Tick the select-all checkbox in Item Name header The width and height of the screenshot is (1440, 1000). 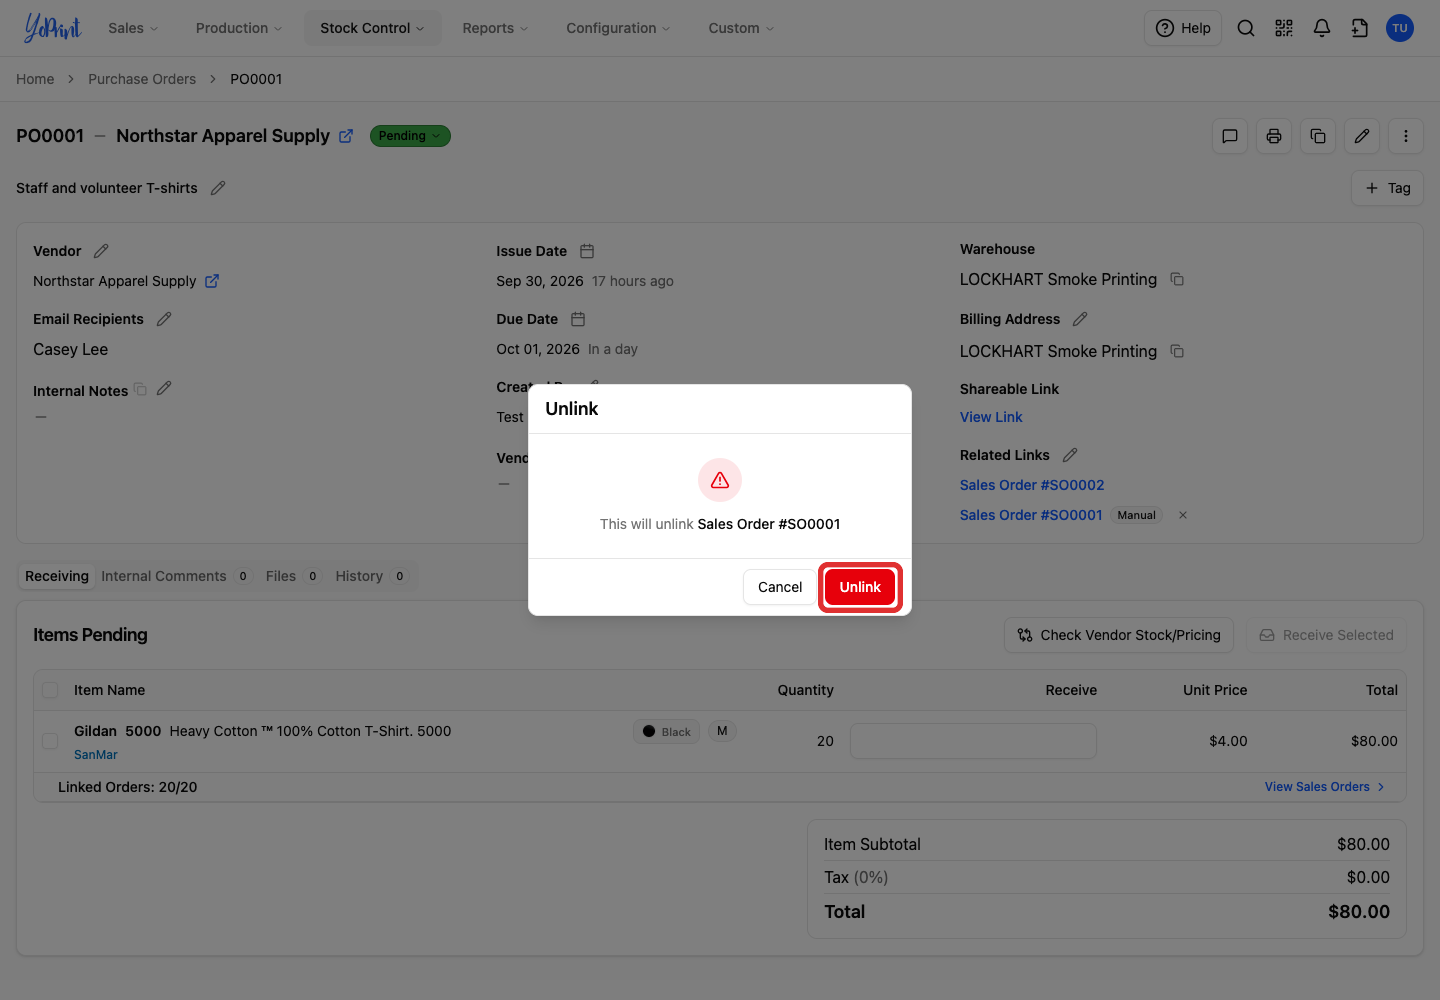(50, 690)
